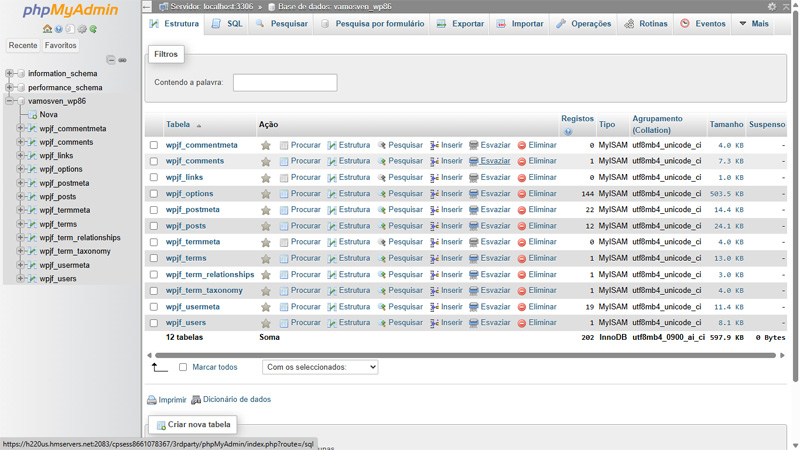Favorite the wpjf_commentmeta table star

tap(266, 145)
